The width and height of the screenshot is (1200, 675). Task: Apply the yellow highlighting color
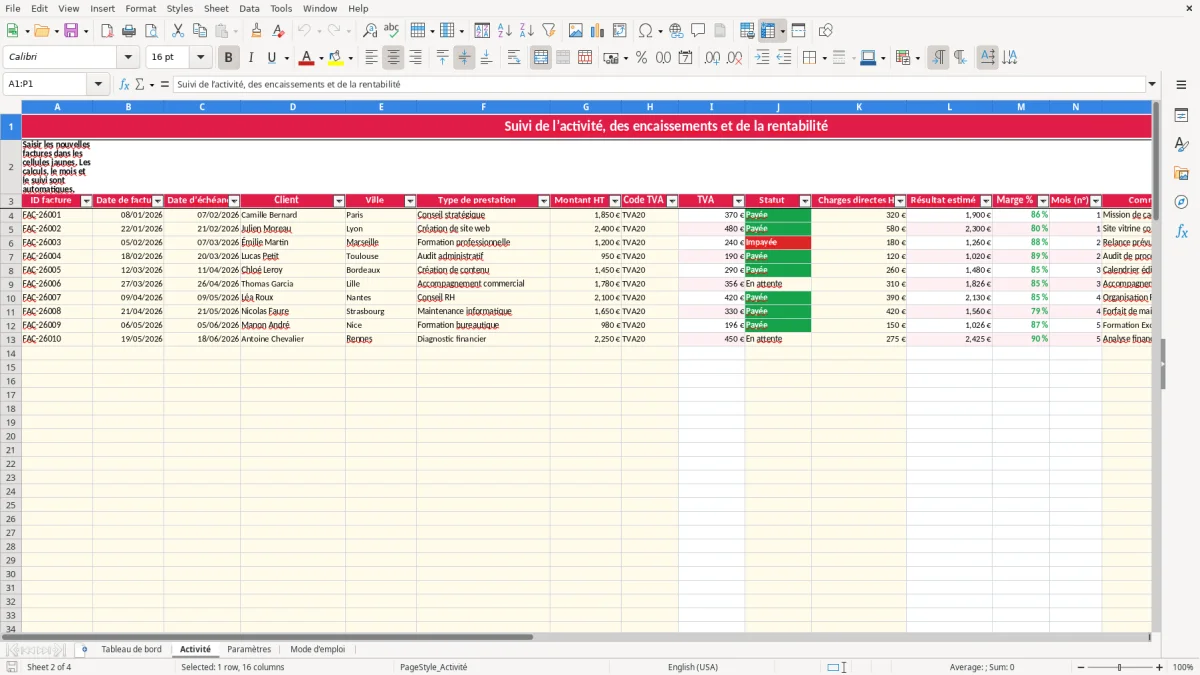[336, 58]
